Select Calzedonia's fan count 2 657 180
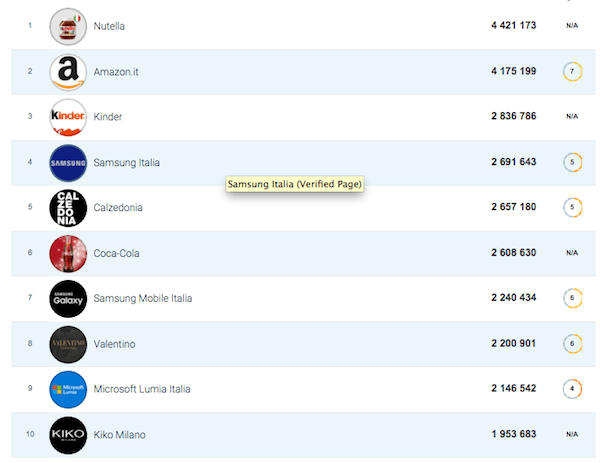 coord(513,207)
